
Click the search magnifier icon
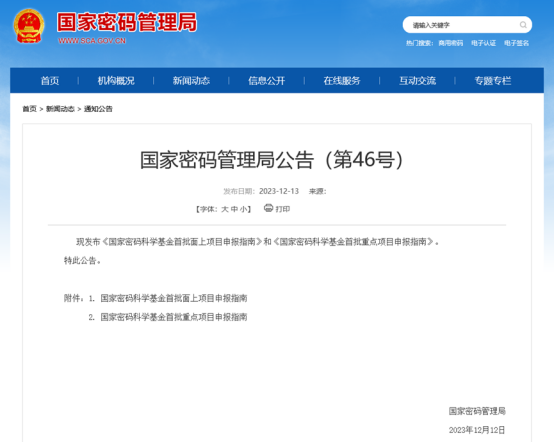pos(523,25)
